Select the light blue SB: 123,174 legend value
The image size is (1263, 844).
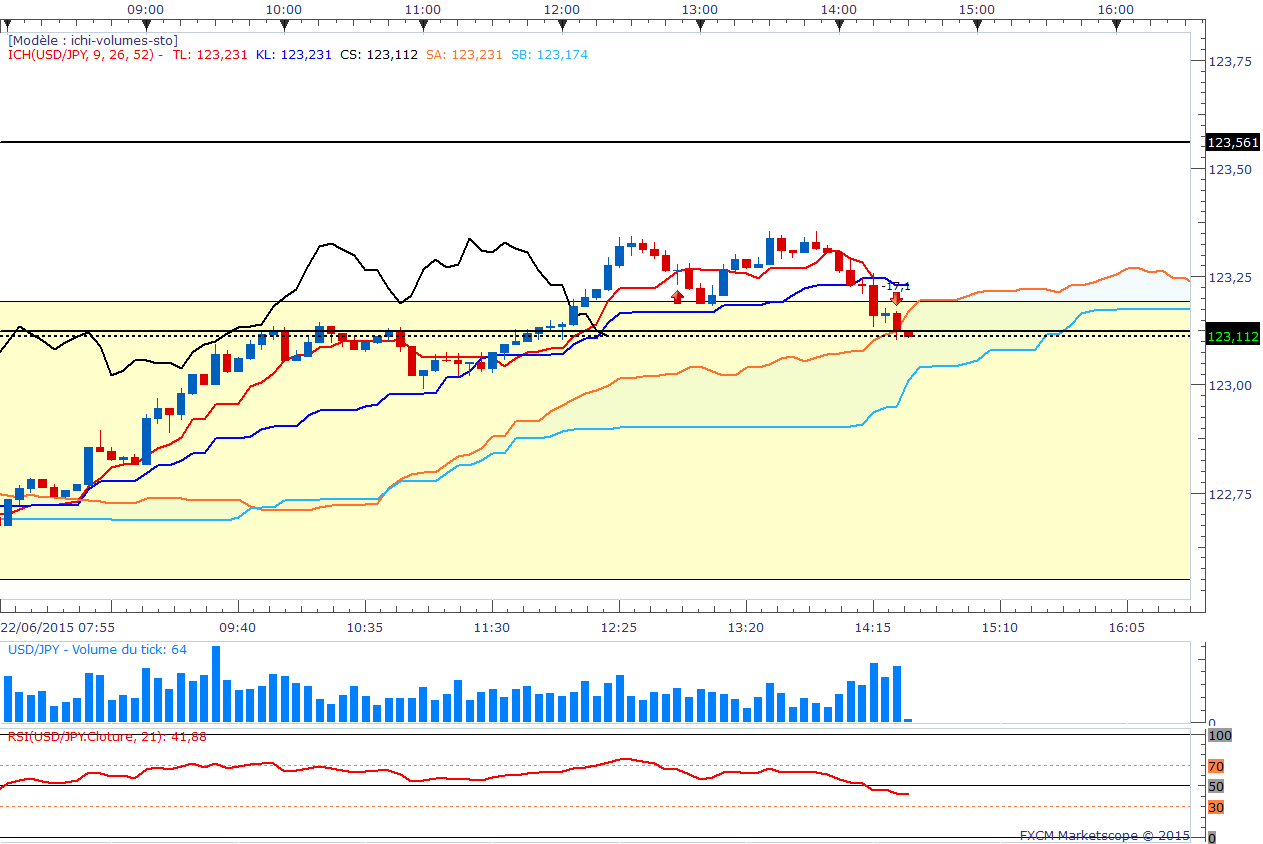(549, 55)
